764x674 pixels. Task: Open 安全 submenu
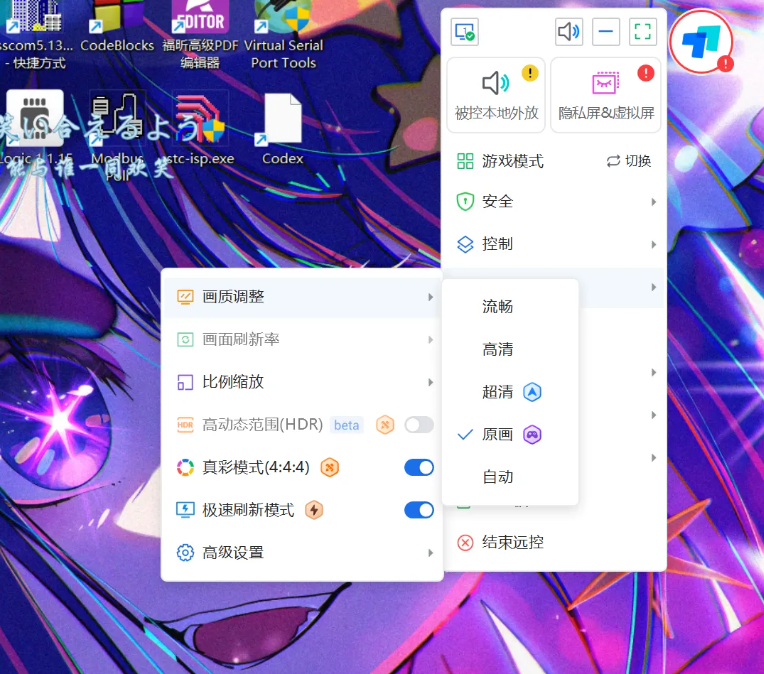[x=554, y=201]
